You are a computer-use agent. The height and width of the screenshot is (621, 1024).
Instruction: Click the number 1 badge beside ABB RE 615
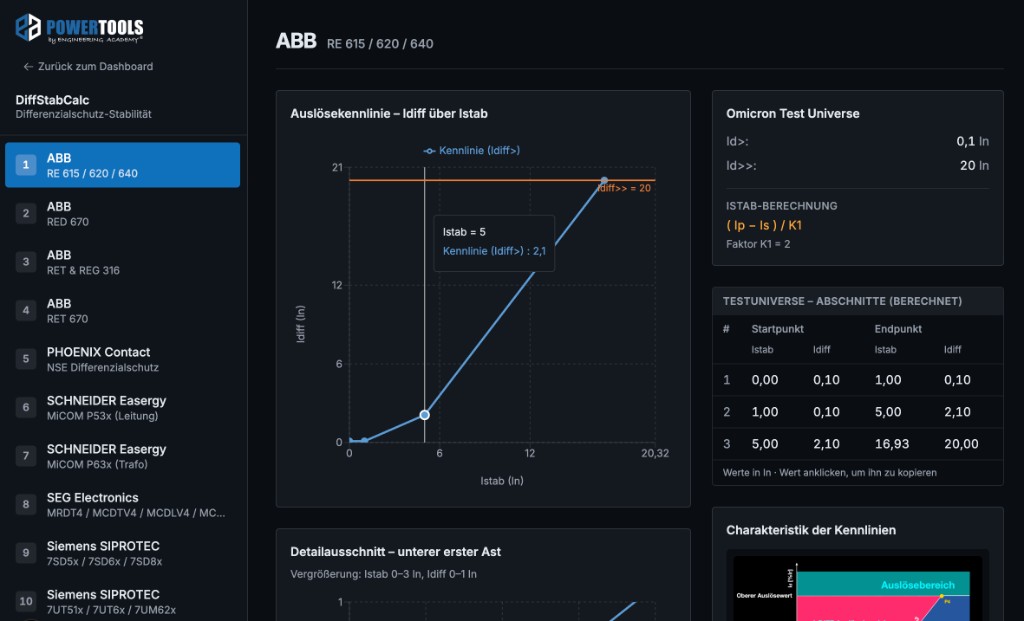coord(26,165)
